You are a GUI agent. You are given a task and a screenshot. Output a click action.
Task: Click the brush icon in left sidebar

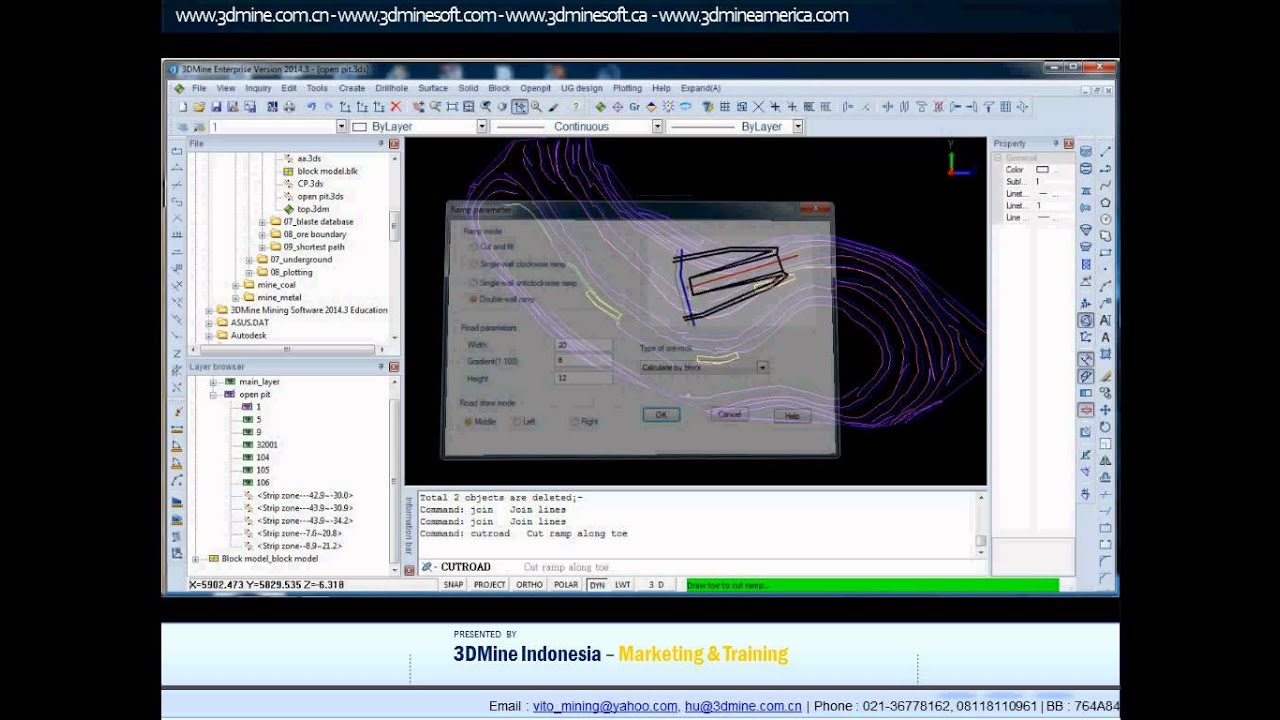pos(177,412)
